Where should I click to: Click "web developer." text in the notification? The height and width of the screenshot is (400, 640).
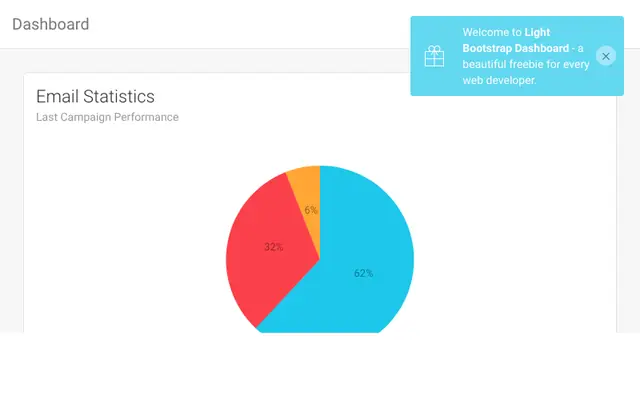tap(499, 80)
